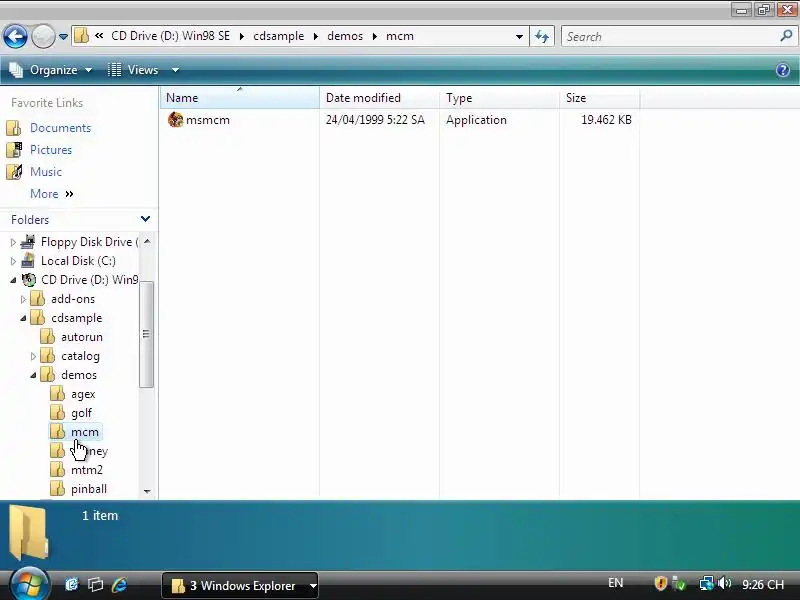The width and height of the screenshot is (800, 600).
Task: Click the mcm breadcrumb in address bar
Action: pos(399,36)
